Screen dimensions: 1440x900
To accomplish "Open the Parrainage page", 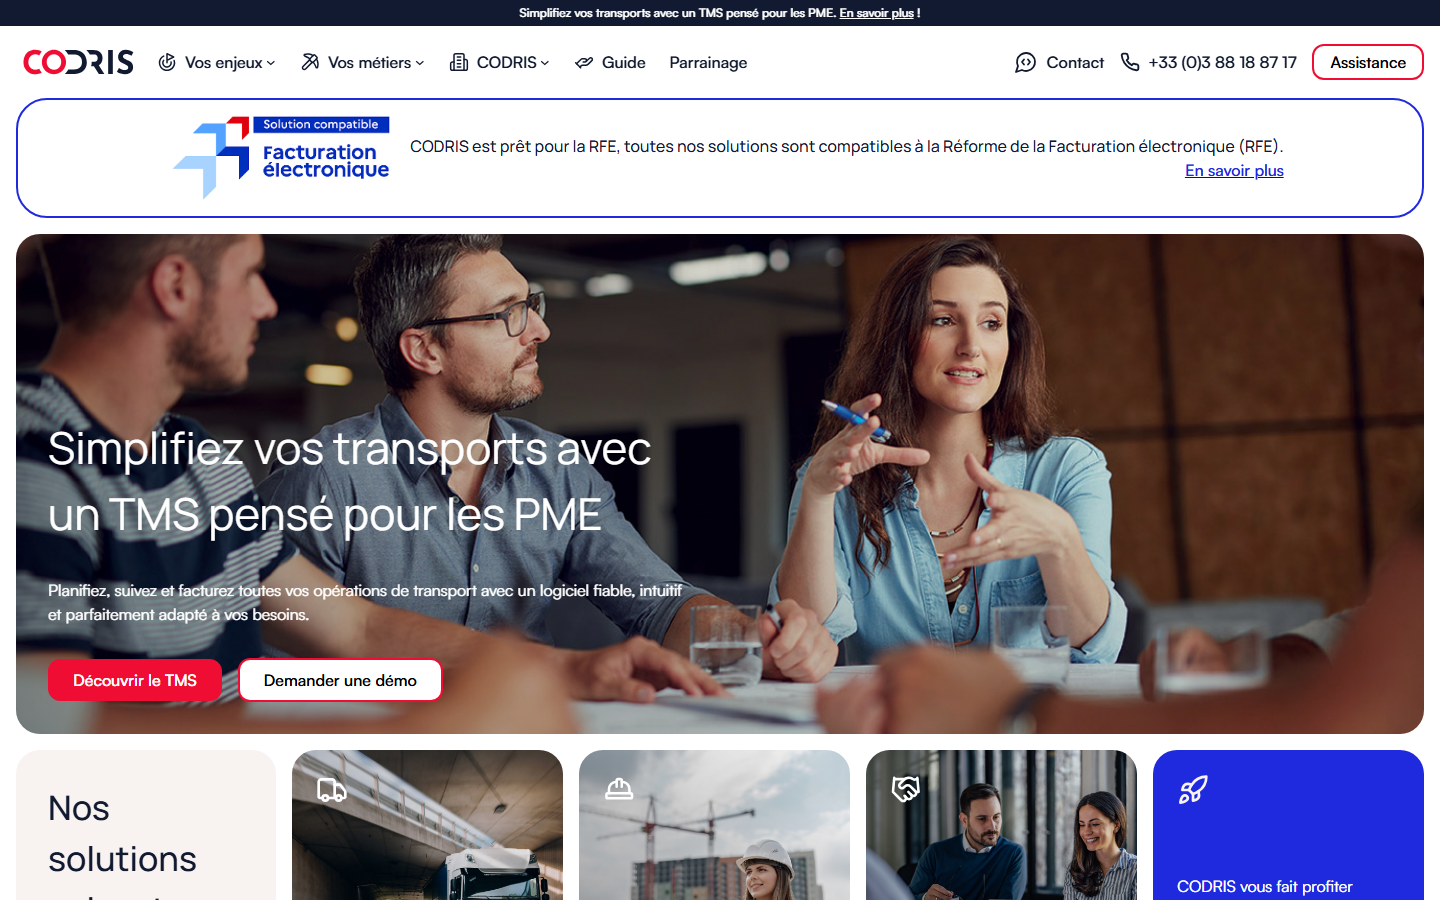I will [708, 62].
